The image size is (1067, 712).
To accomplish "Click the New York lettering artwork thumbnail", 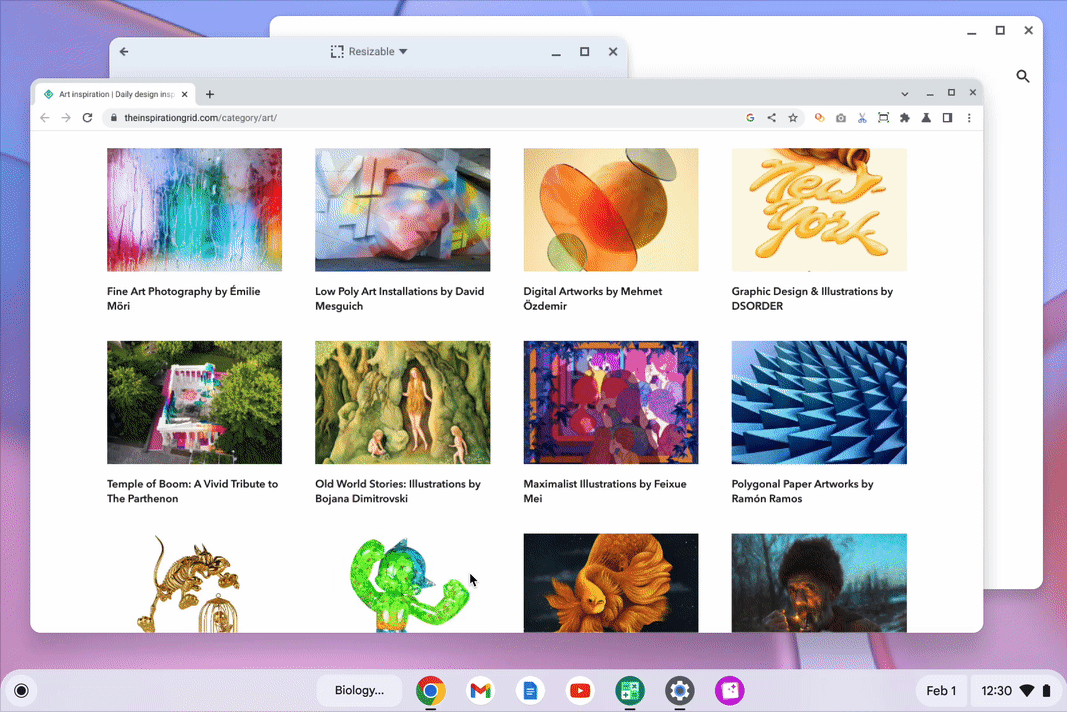I will (819, 210).
